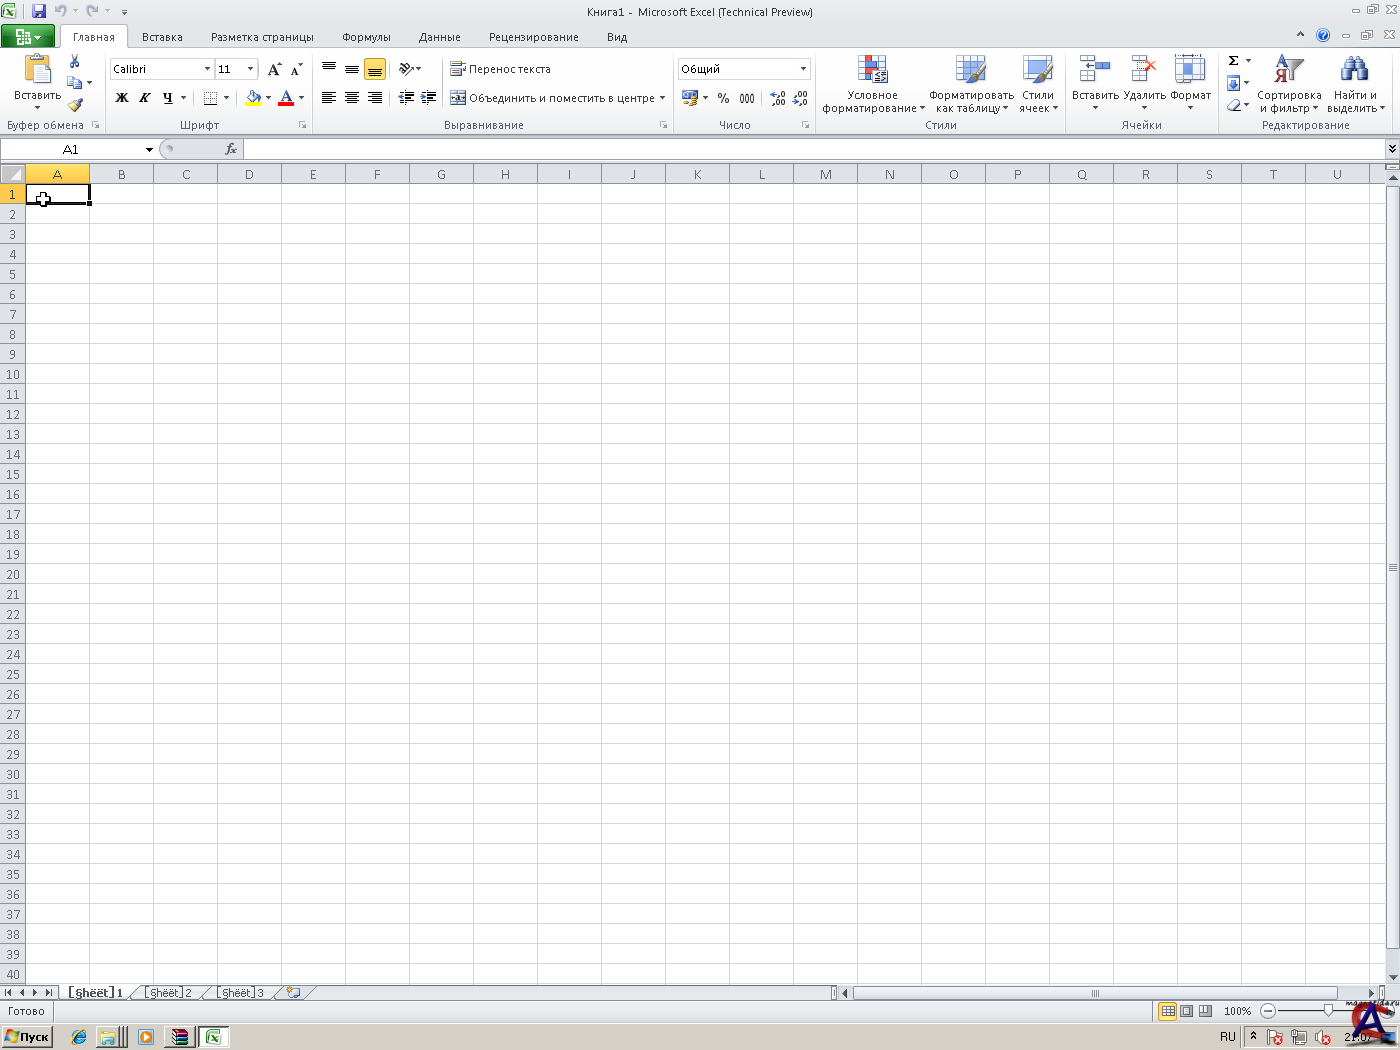Apply thousands separator 000 icon
The image size is (1400, 1050).
747,98
